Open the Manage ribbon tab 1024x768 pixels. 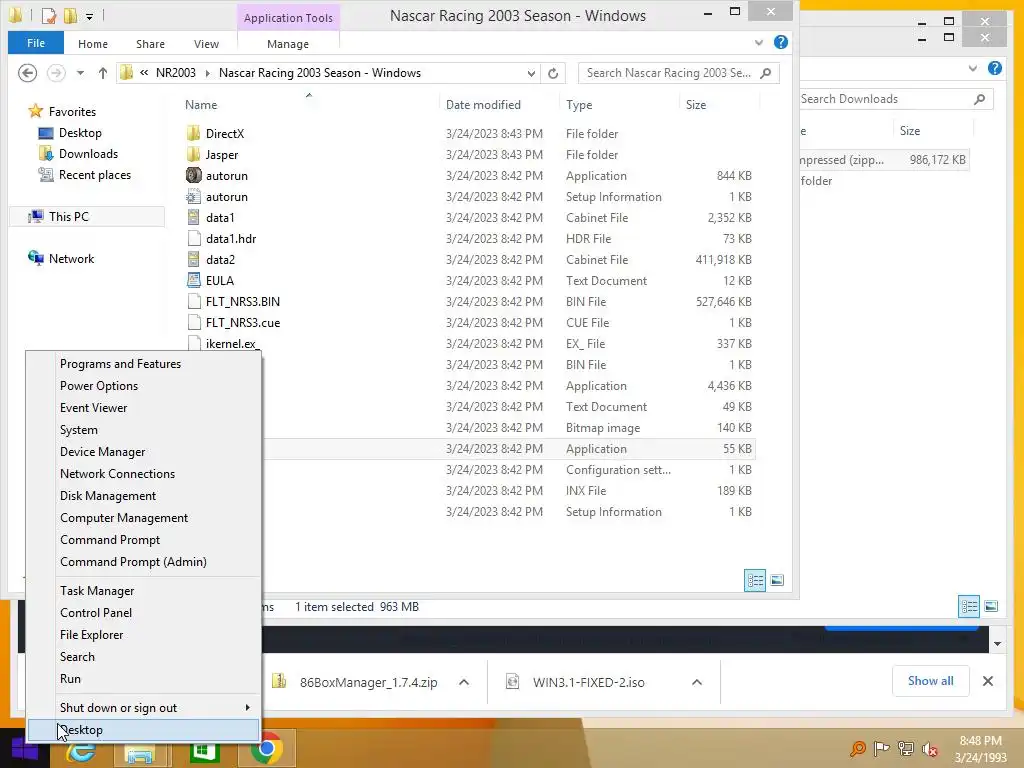288,44
